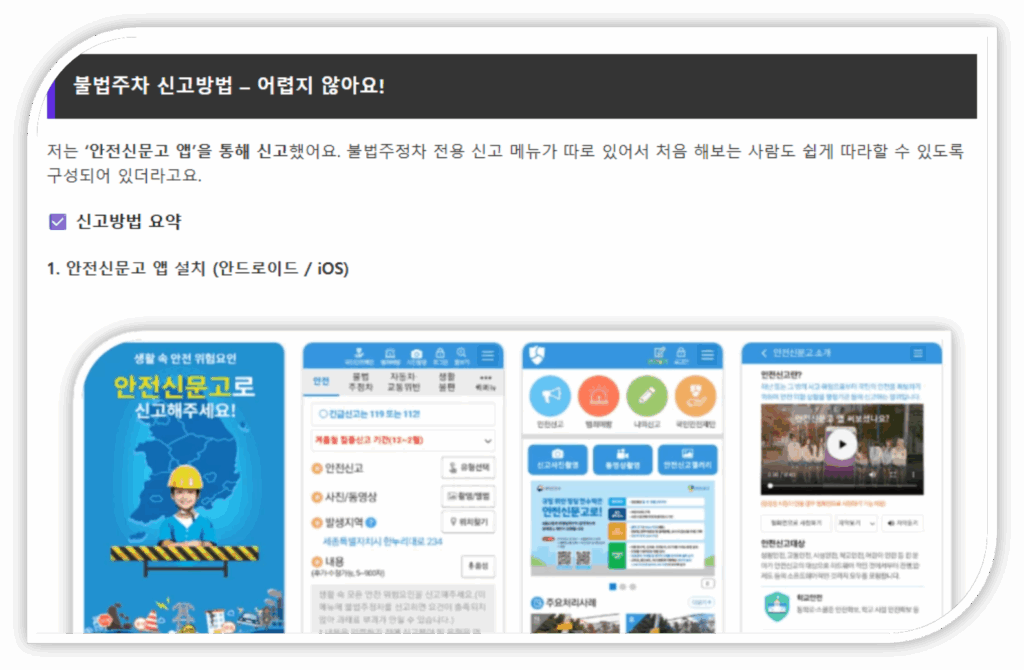Tap the camera icon in report form header

tap(416, 356)
